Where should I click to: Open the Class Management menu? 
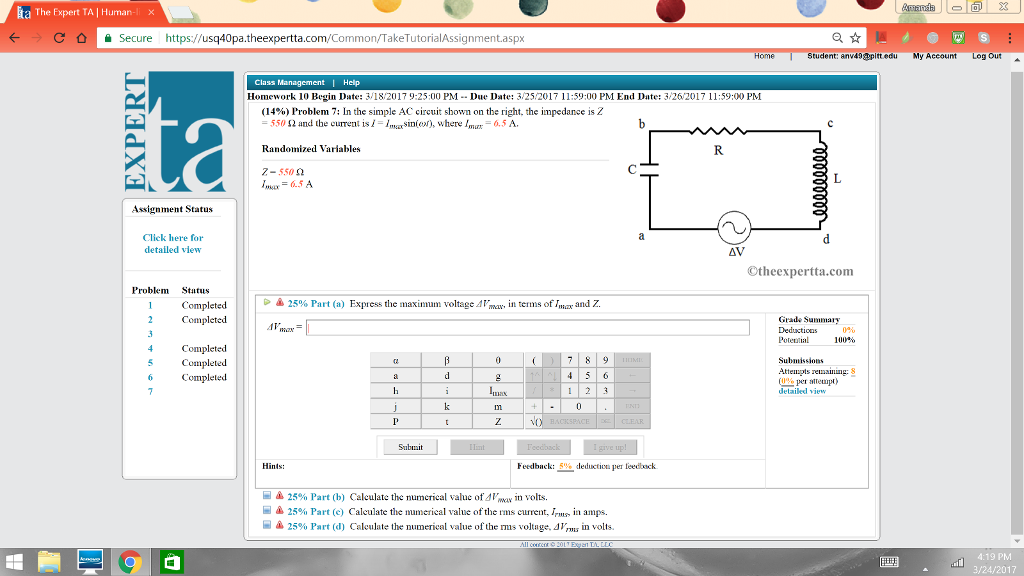(289, 82)
